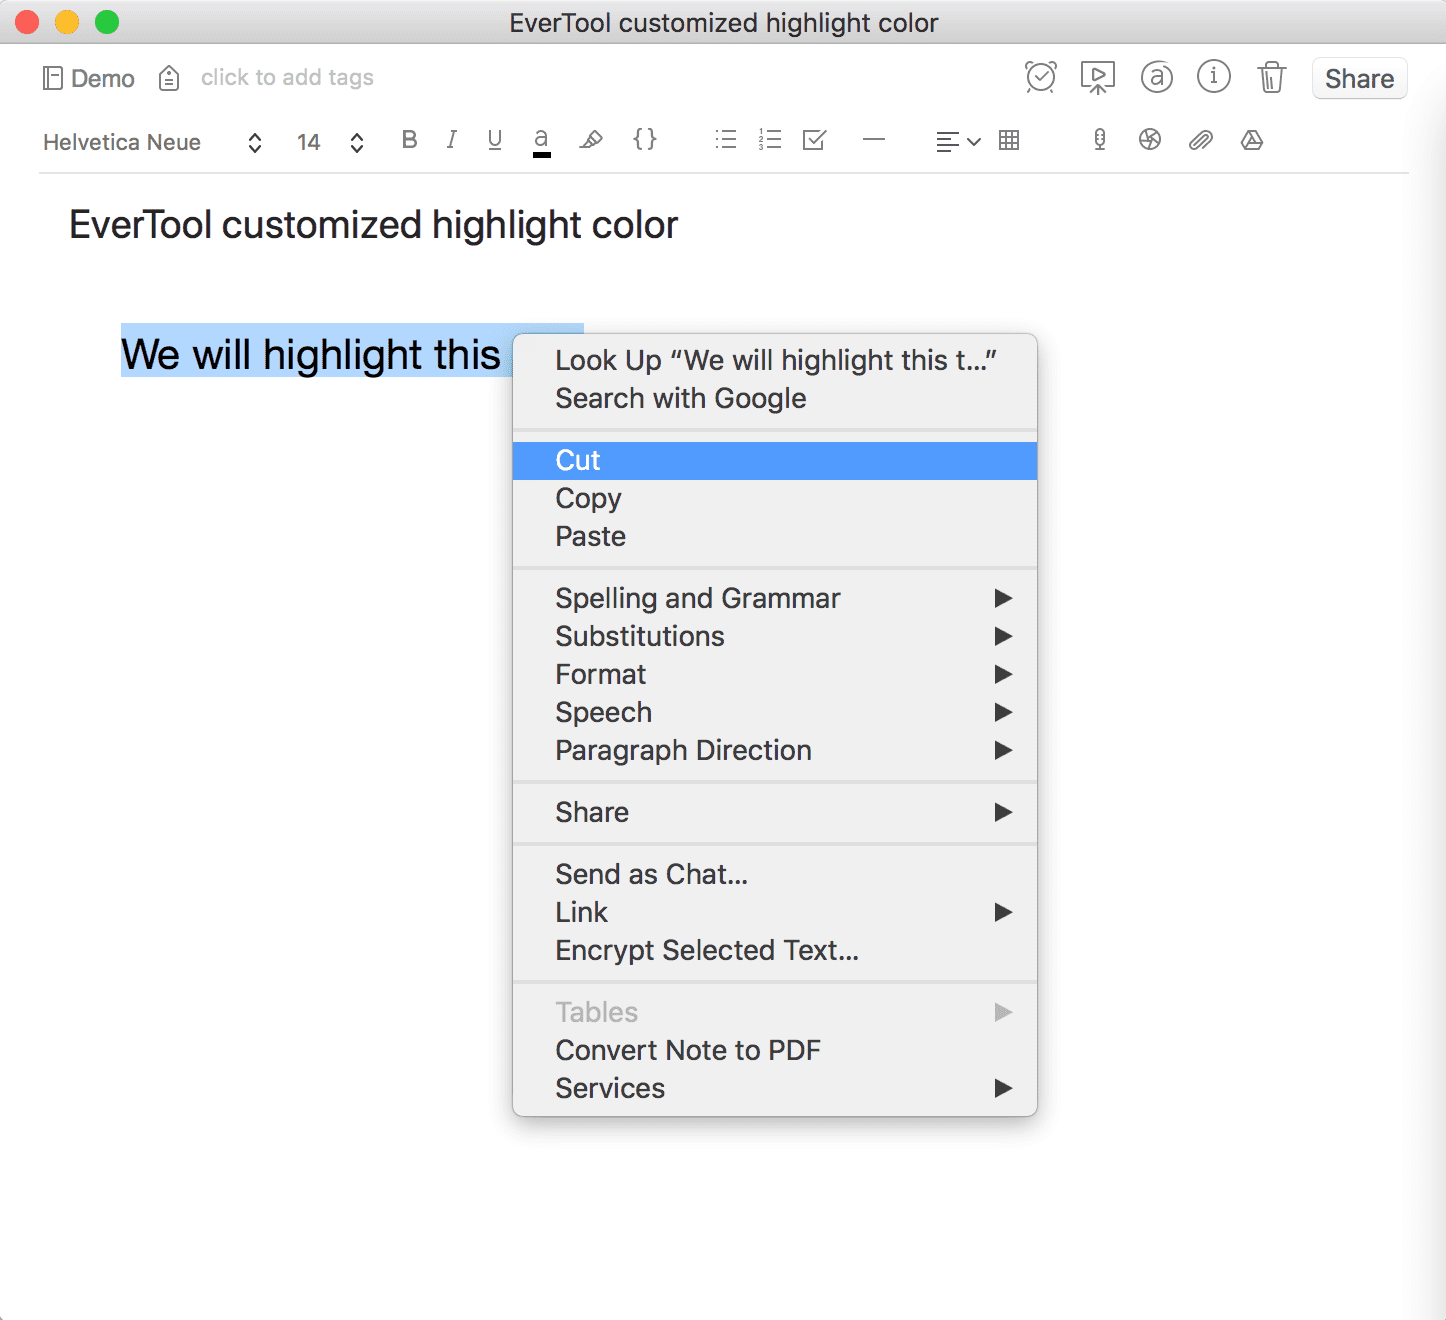Click the tags field to add tags
1446x1320 pixels.
[x=287, y=77]
